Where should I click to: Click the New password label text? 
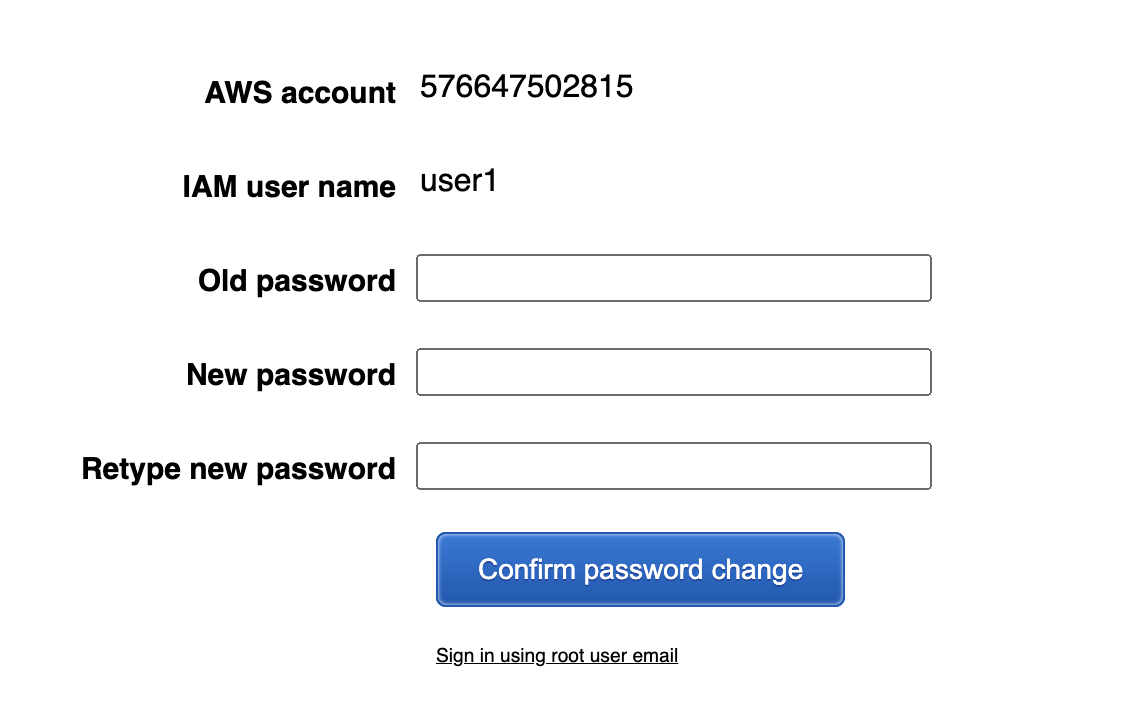click(x=291, y=375)
